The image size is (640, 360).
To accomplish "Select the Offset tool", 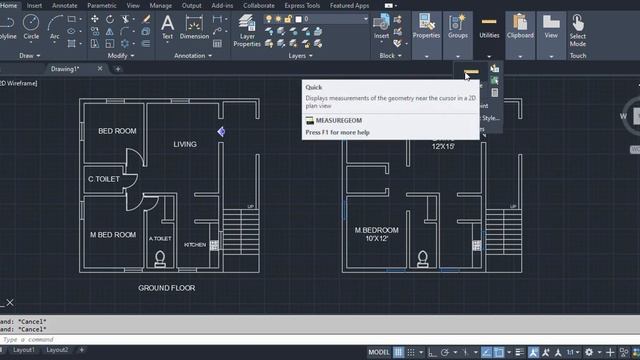I will (x=146, y=43).
